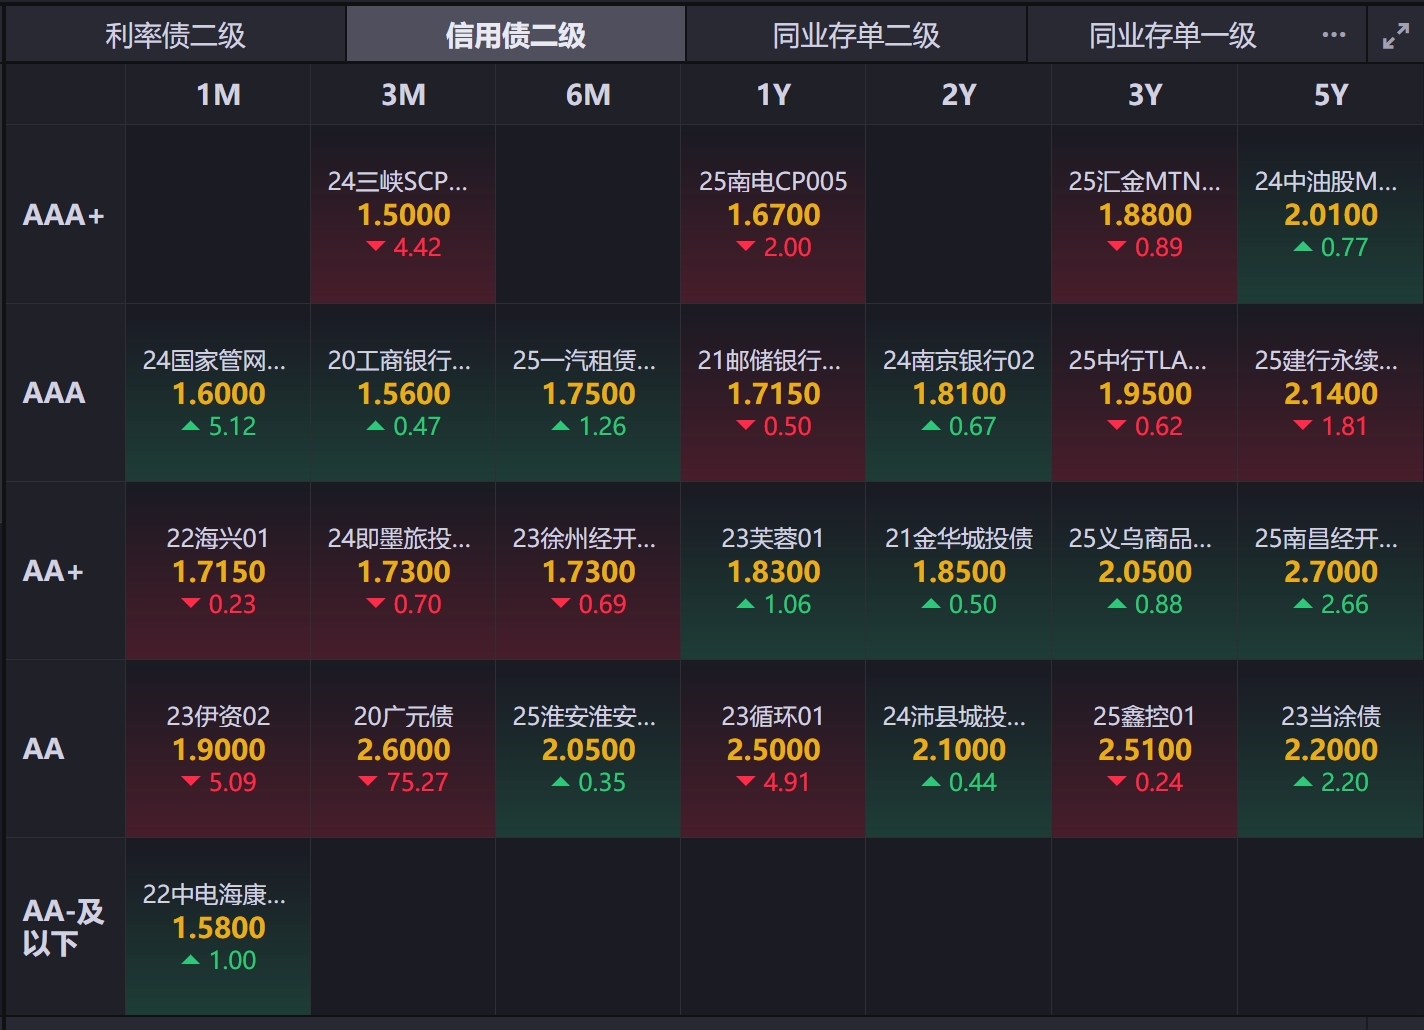Open the 23伊资02 bond cell
The height and width of the screenshot is (1030, 1424).
click(218, 749)
